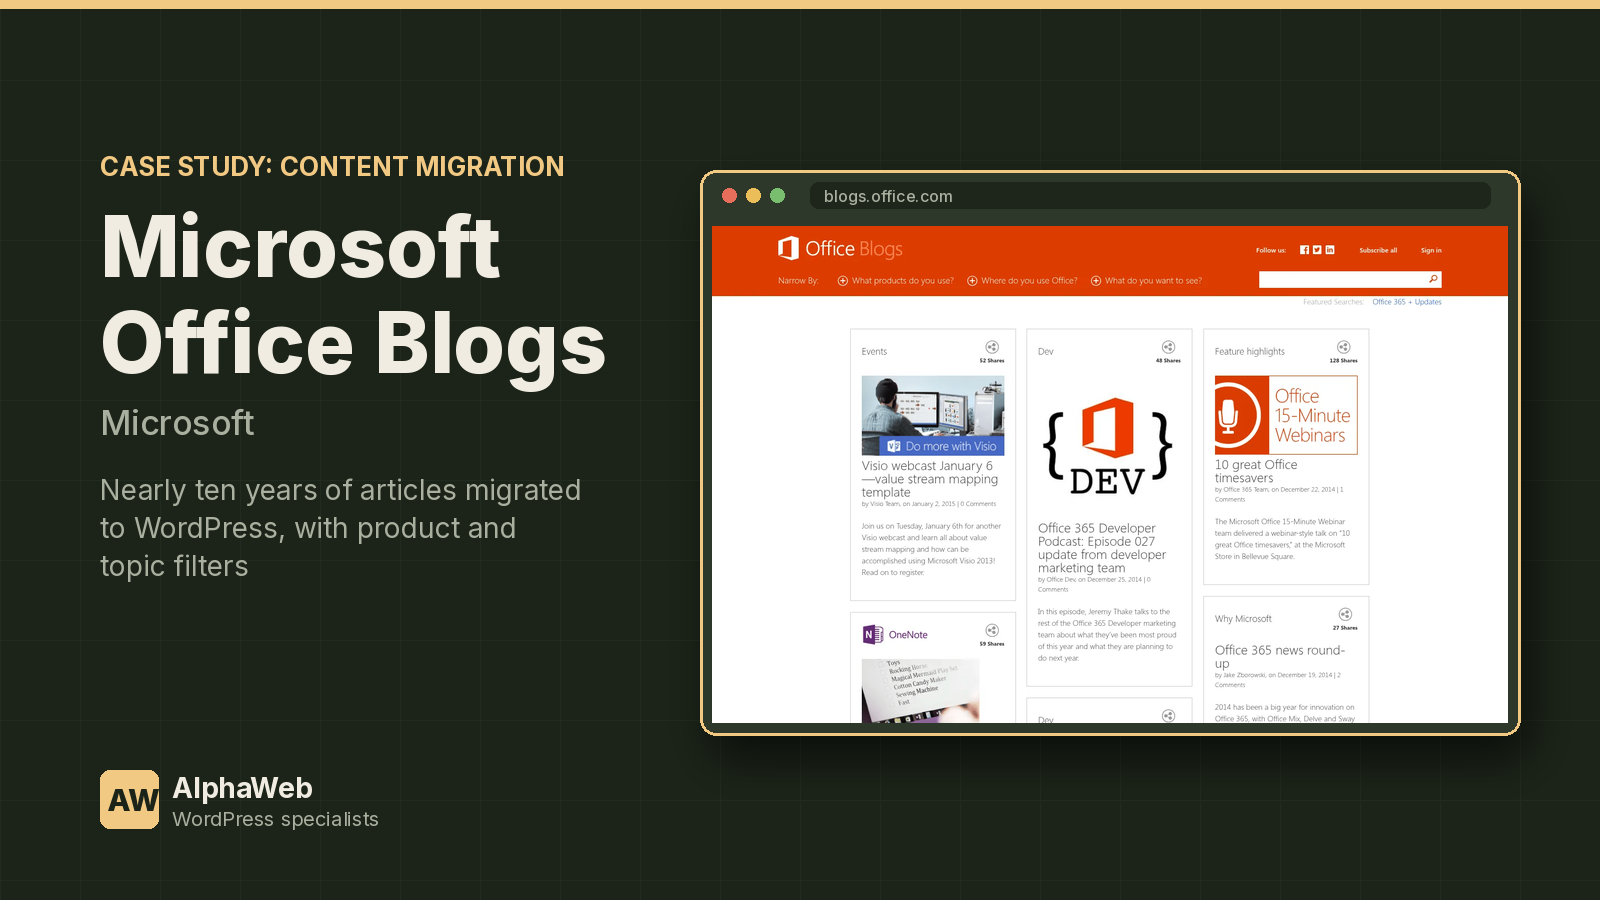Open the OneNote list photo thumbnail
1600x900 pixels.
[920, 690]
